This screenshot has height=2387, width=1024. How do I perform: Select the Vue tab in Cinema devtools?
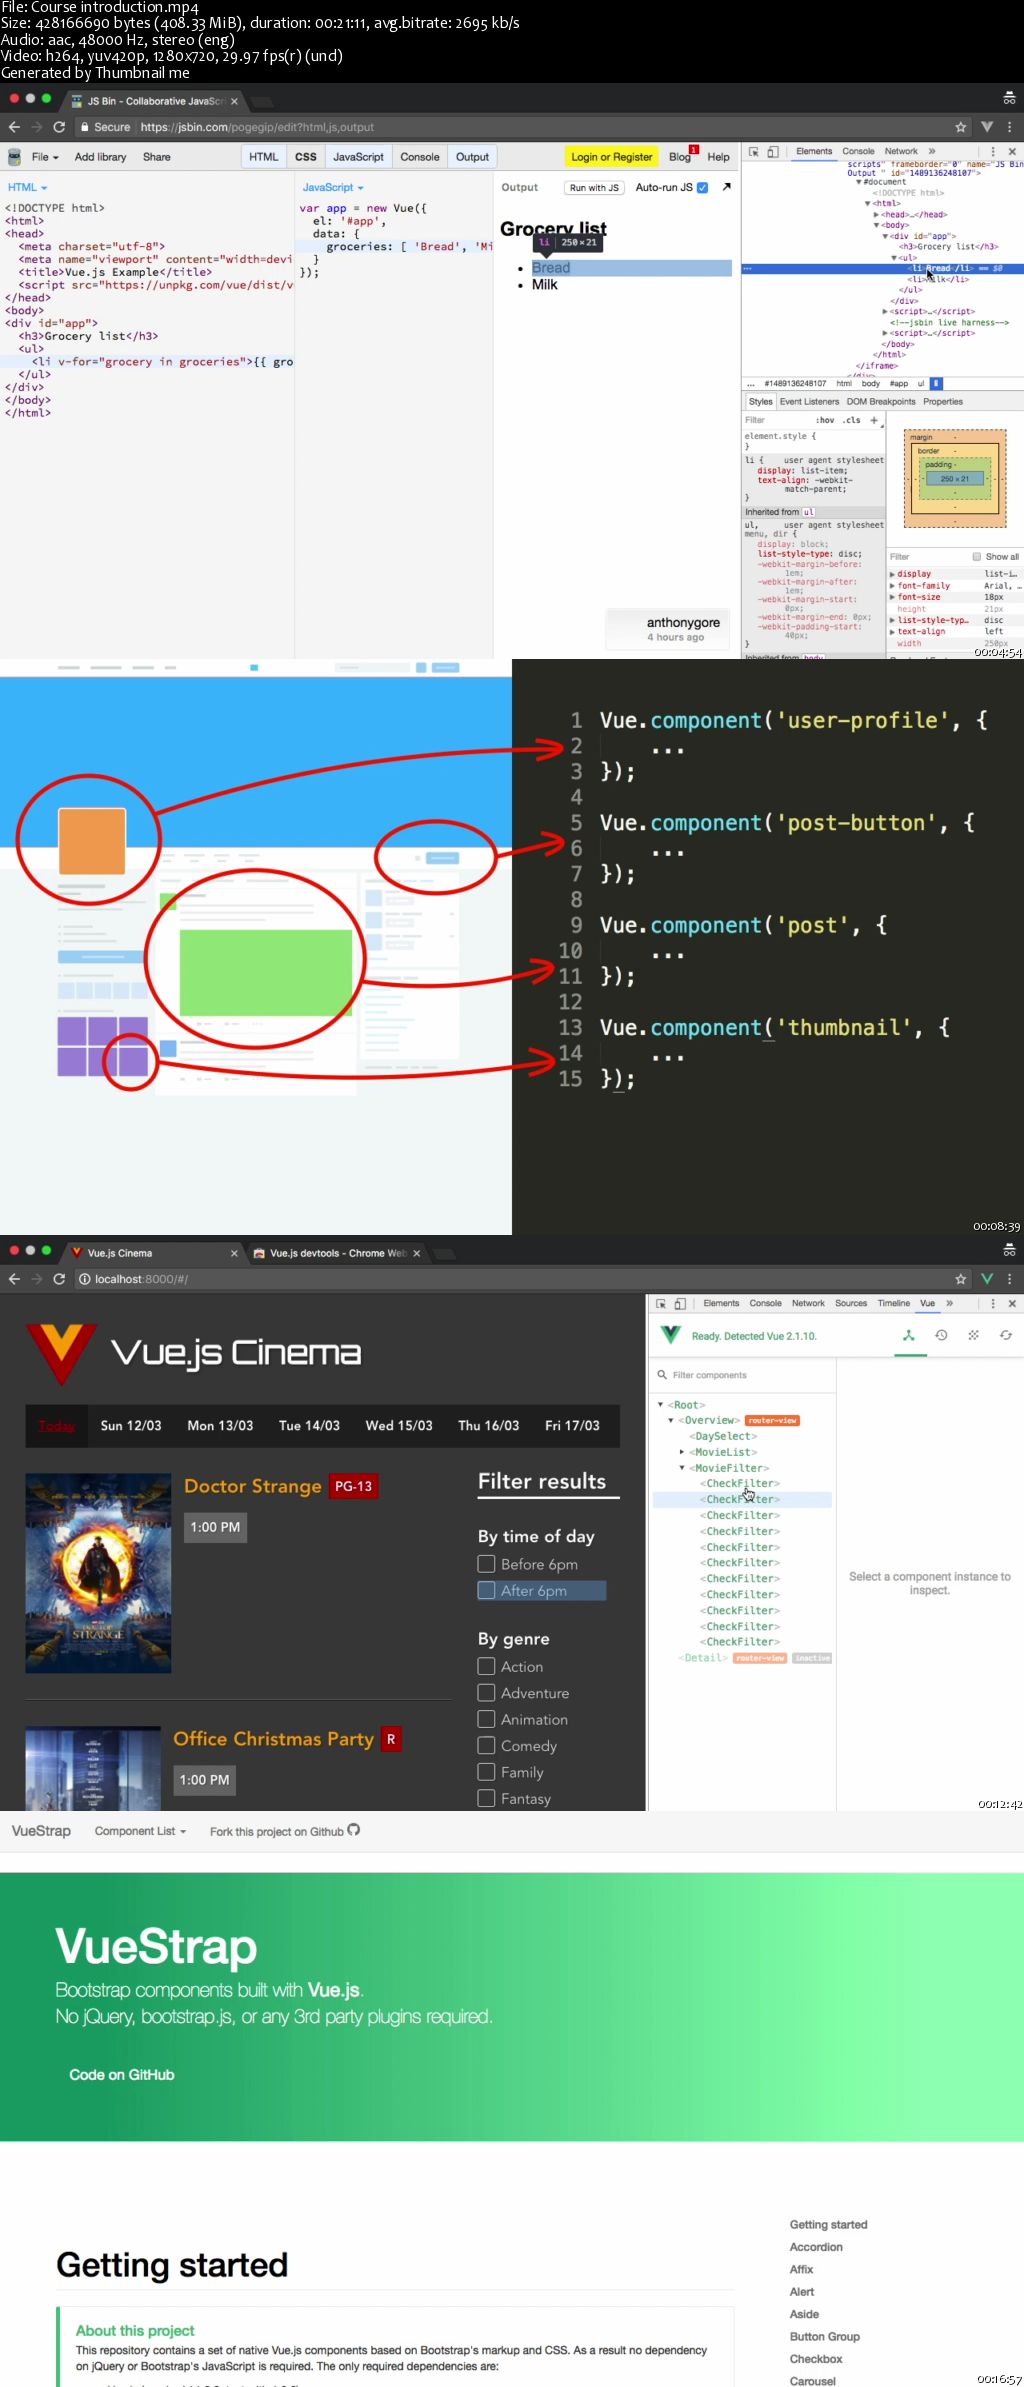[927, 1303]
